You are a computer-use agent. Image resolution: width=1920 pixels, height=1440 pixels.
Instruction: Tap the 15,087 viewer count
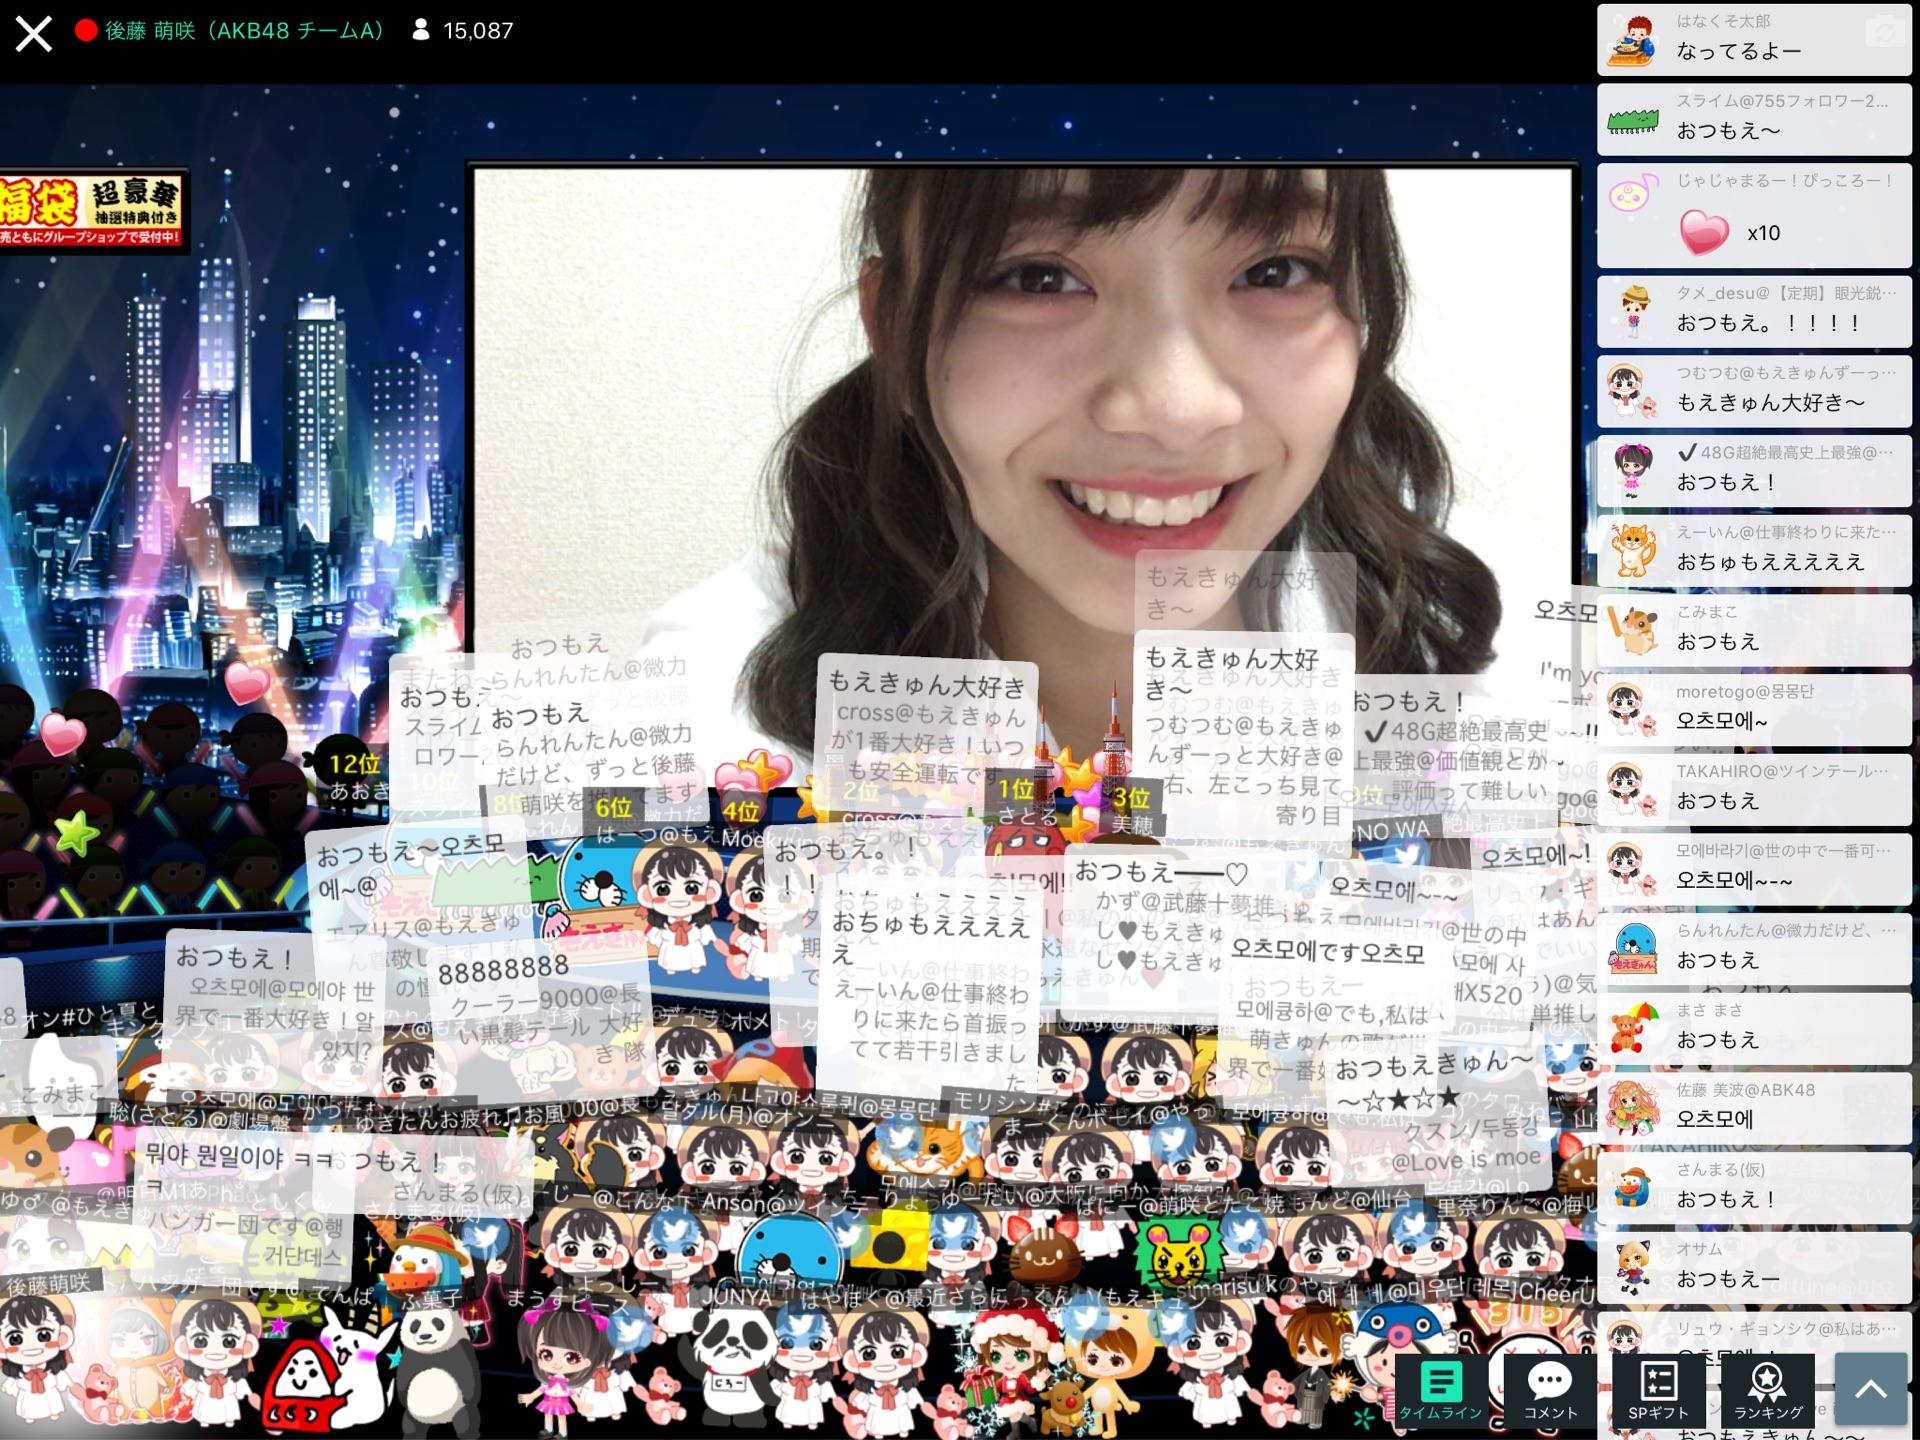pos(463,31)
